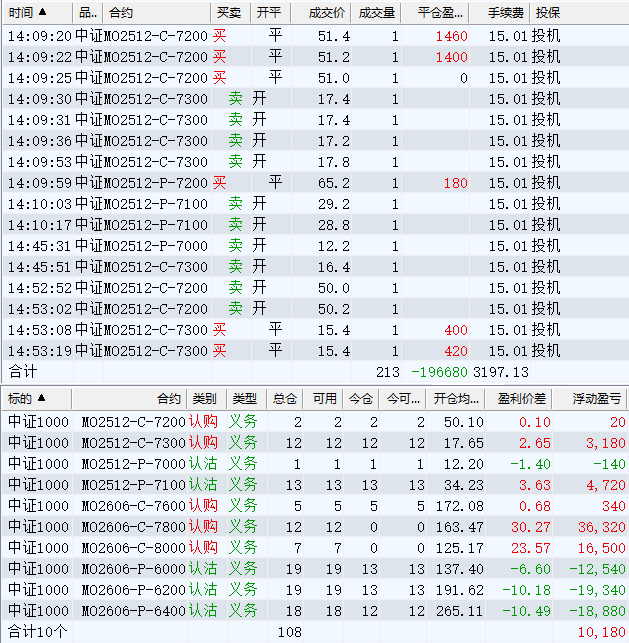The width and height of the screenshot is (629, 643).
Task: Click the 成交量 column header
Action: pyautogui.click(x=376, y=13)
